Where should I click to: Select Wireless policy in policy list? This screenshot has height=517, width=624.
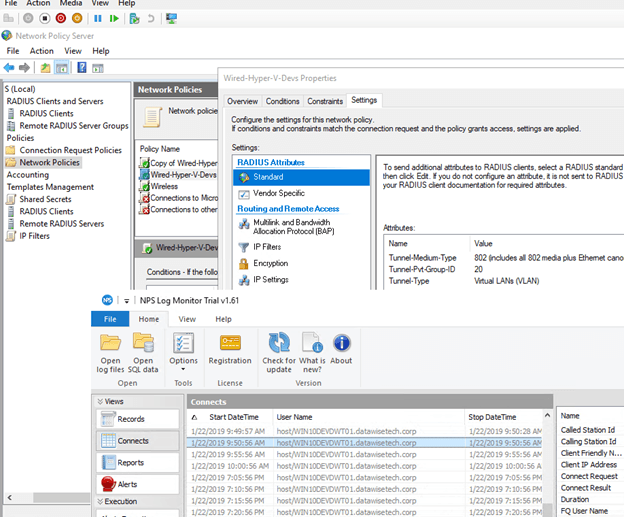[164, 186]
